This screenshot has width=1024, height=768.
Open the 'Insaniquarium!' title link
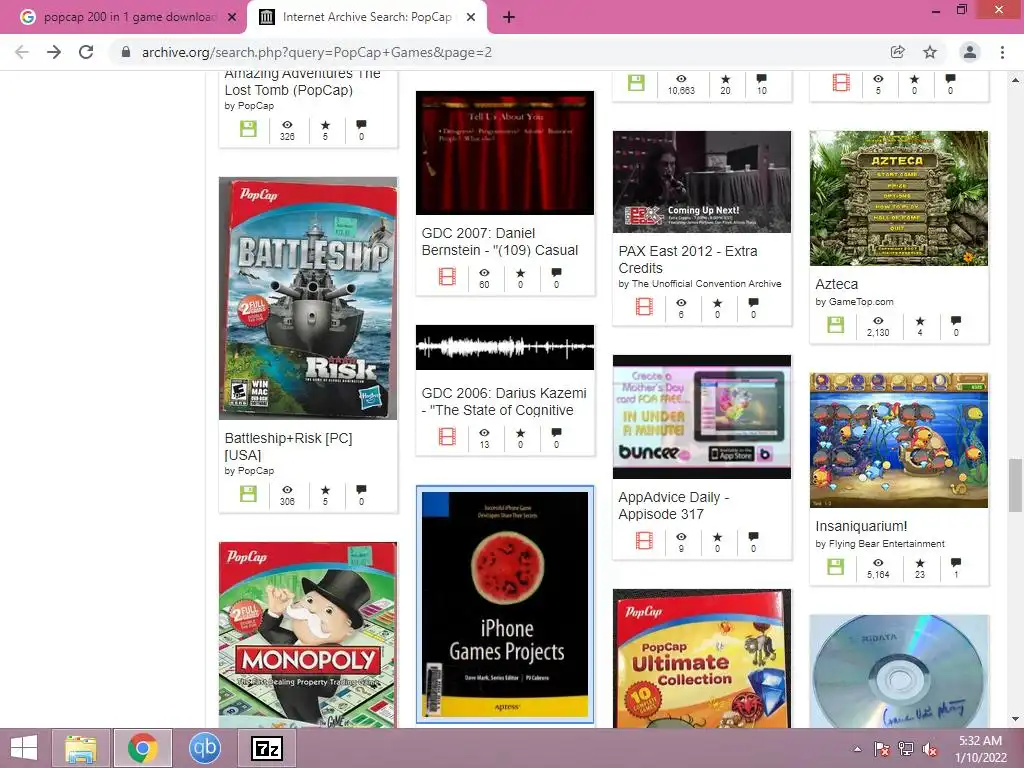[861, 526]
